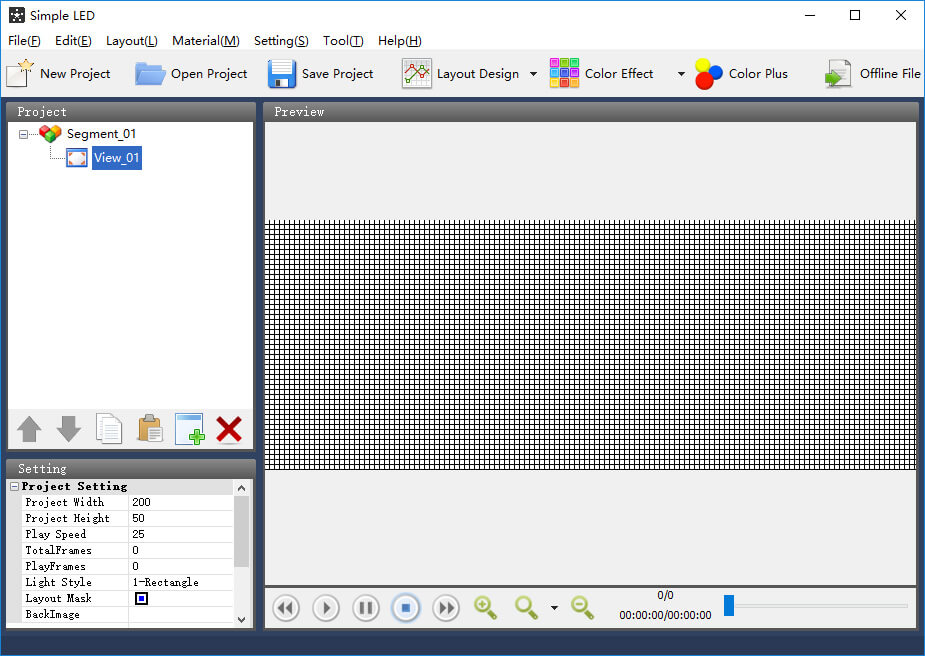The height and width of the screenshot is (656, 925).
Task: Click the copy documents icon
Action: [x=109, y=429]
